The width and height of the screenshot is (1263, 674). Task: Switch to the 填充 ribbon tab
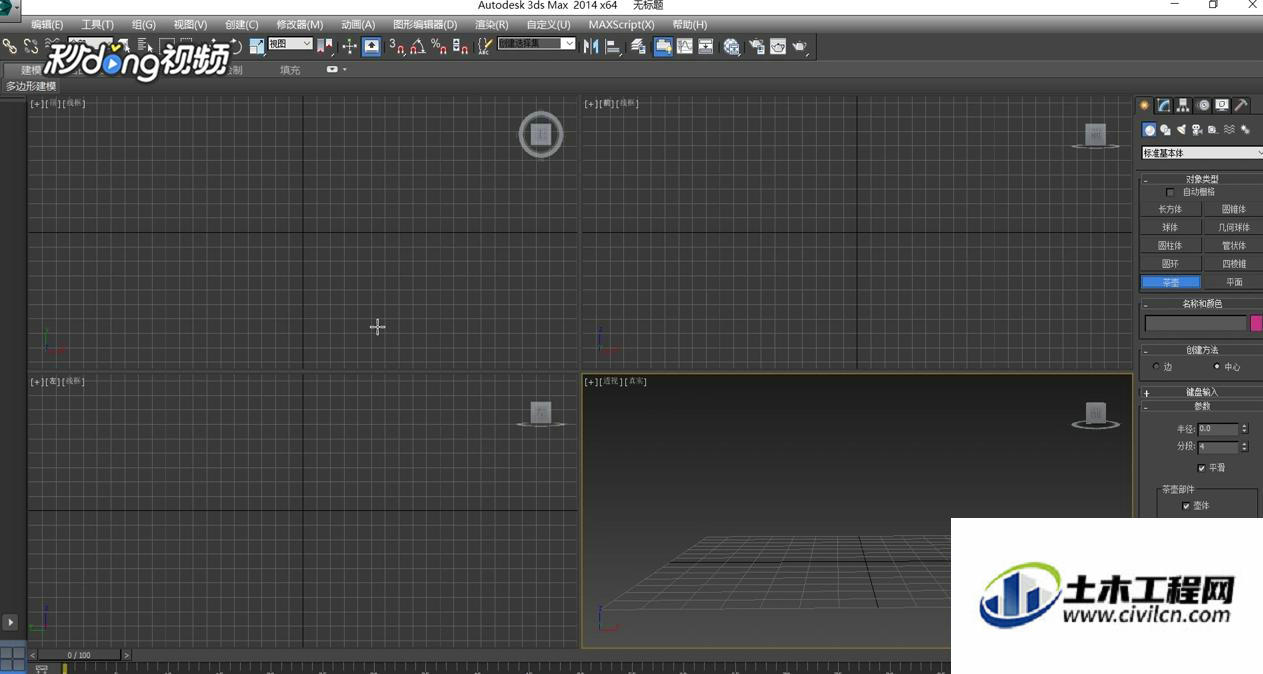point(290,70)
